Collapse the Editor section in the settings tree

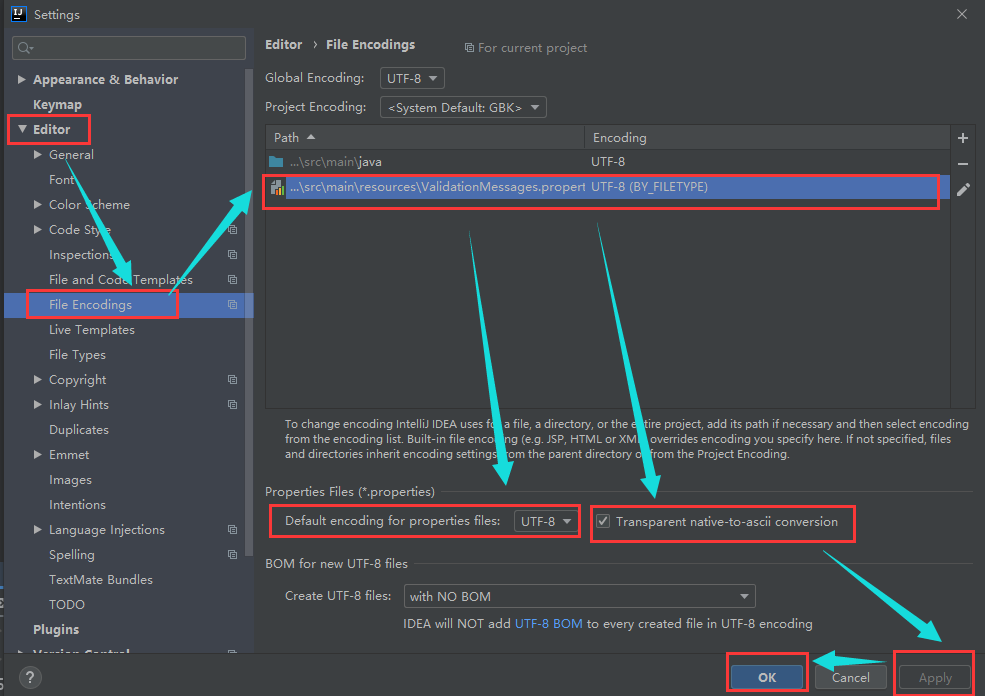[x=24, y=129]
